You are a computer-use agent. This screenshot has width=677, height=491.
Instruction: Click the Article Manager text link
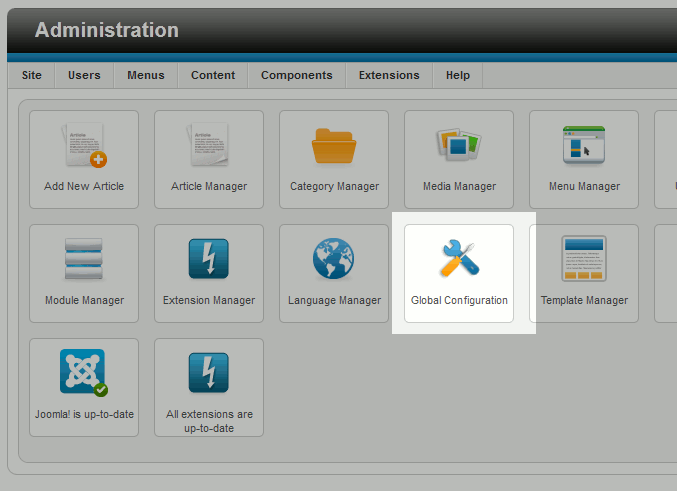pos(209,186)
